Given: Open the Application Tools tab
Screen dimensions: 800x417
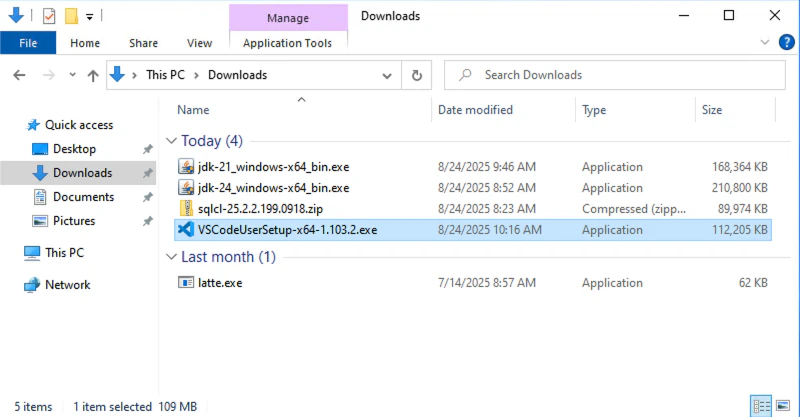Looking at the screenshot, I should [288, 43].
